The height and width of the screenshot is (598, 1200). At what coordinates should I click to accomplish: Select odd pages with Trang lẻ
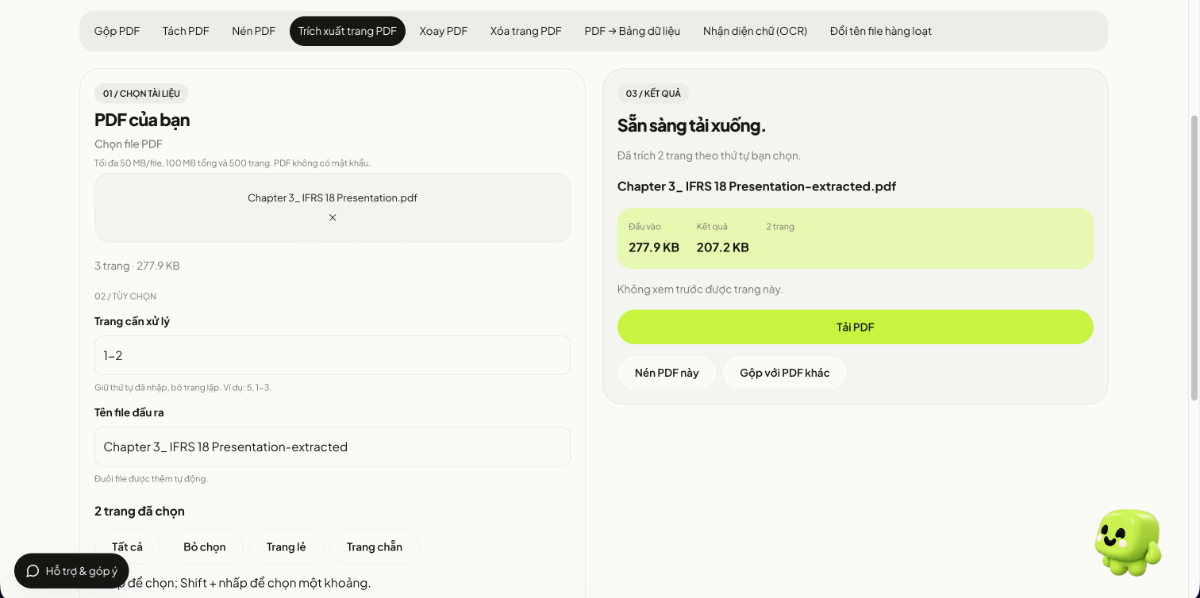pos(286,547)
